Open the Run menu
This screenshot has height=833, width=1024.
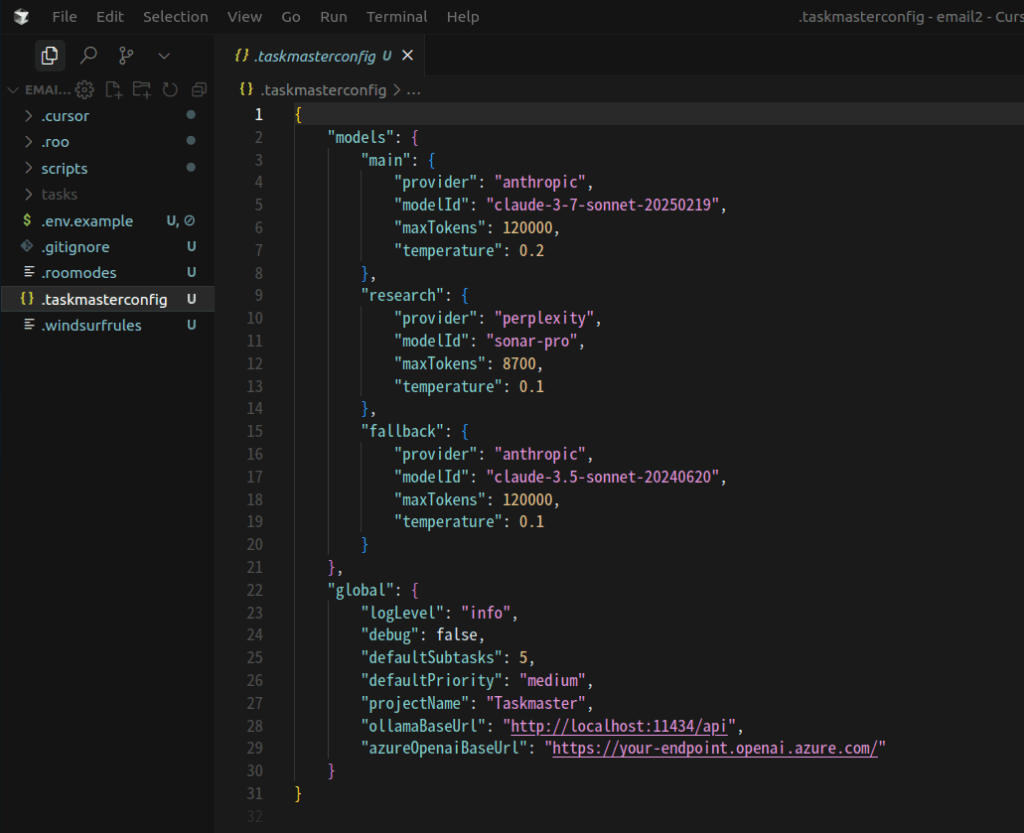coord(333,17)
